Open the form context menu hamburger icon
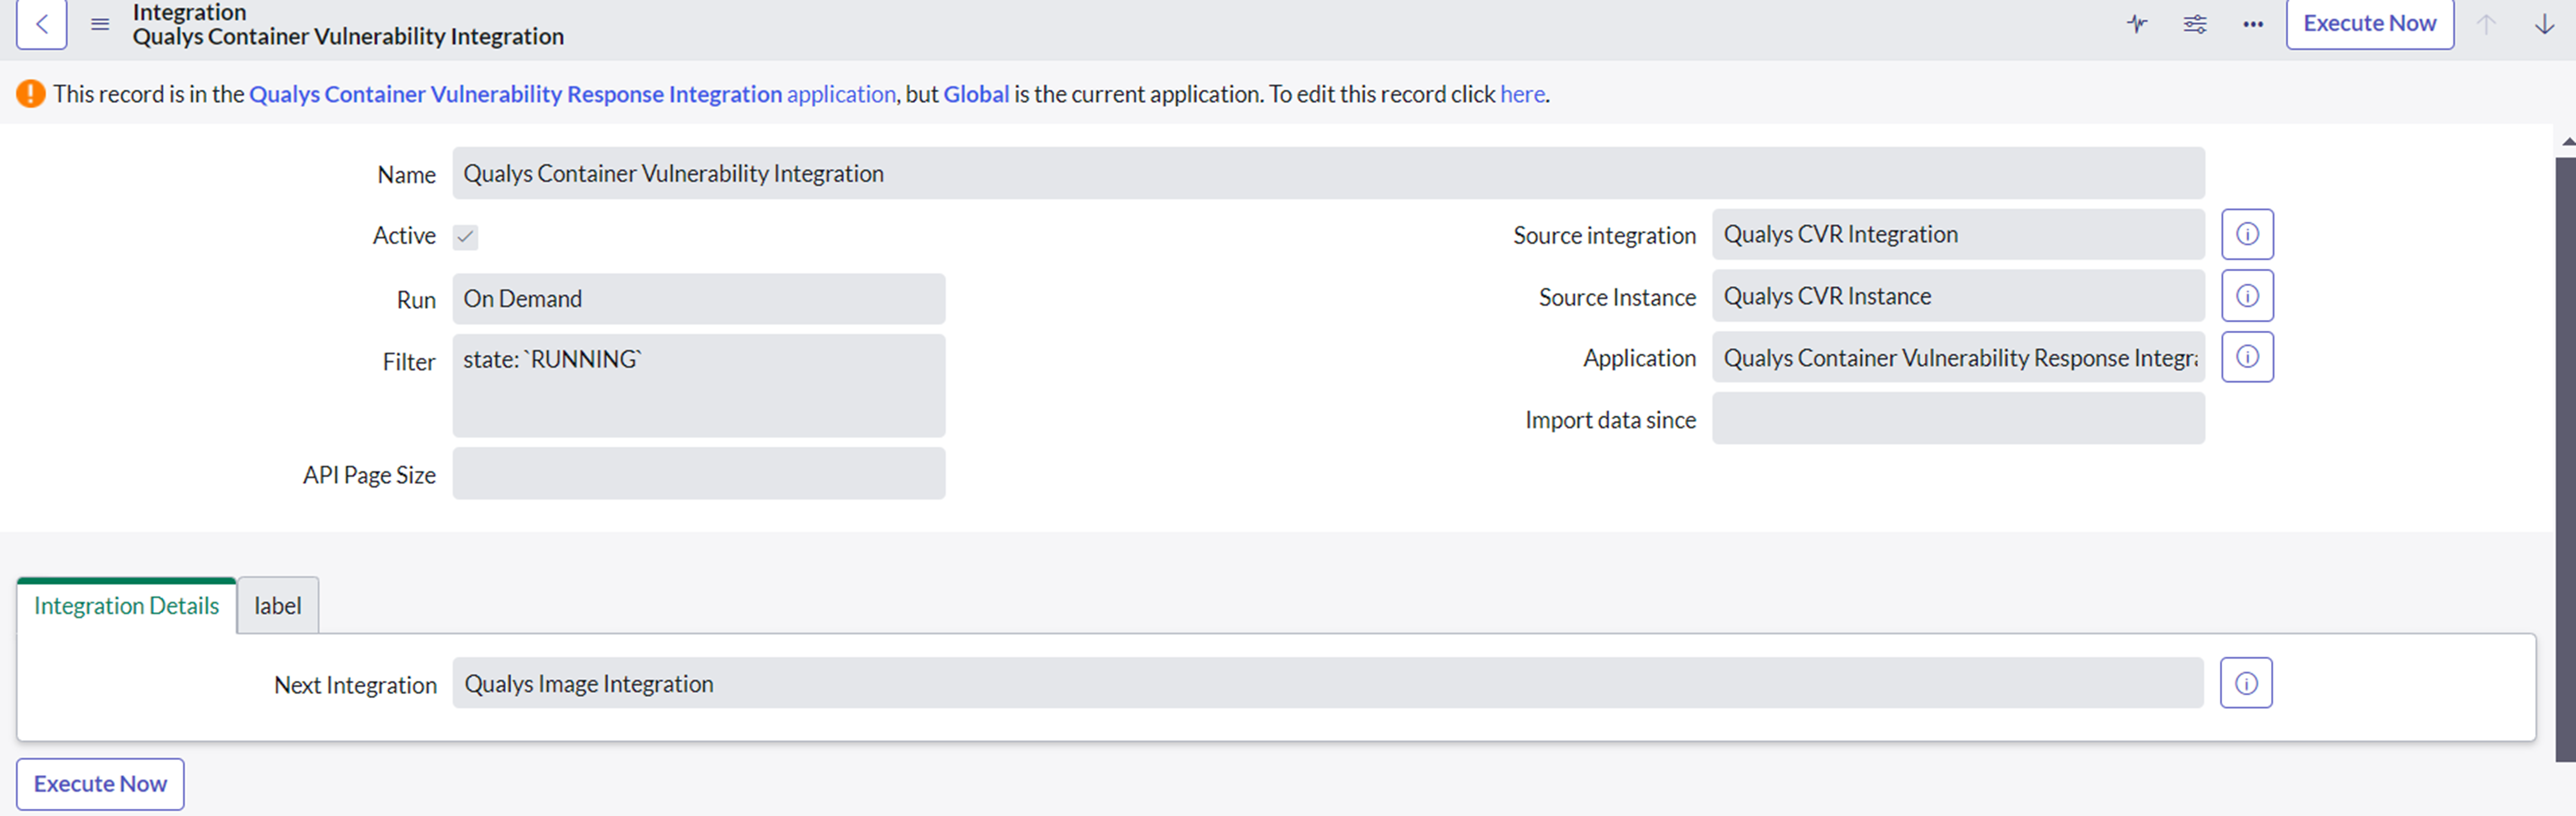 100,24
